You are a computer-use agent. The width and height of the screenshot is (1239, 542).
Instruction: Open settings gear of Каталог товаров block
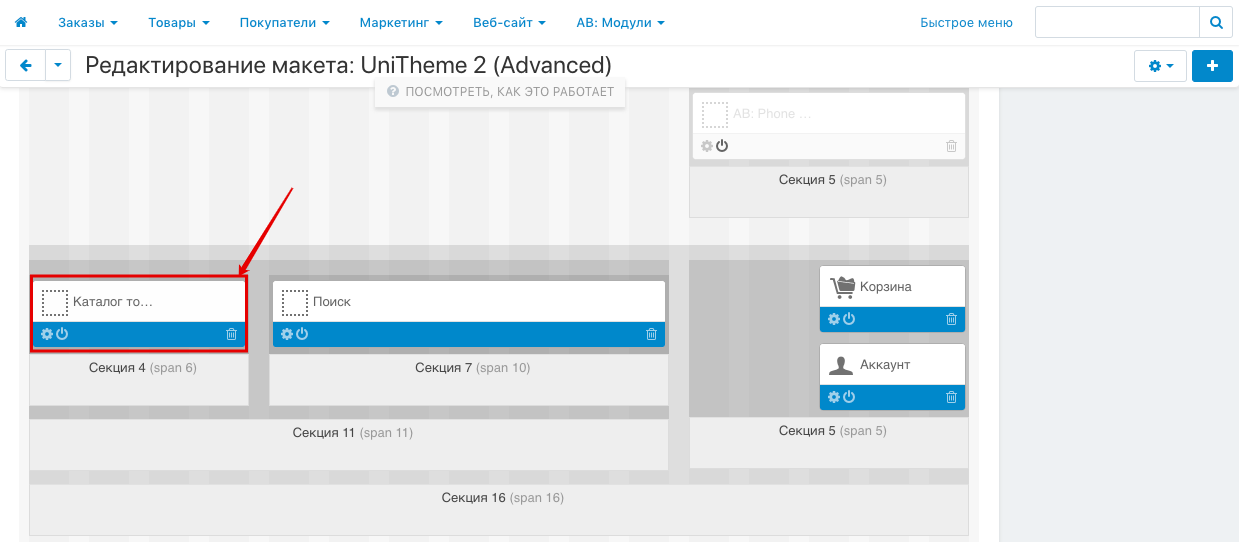click(47, 334)
